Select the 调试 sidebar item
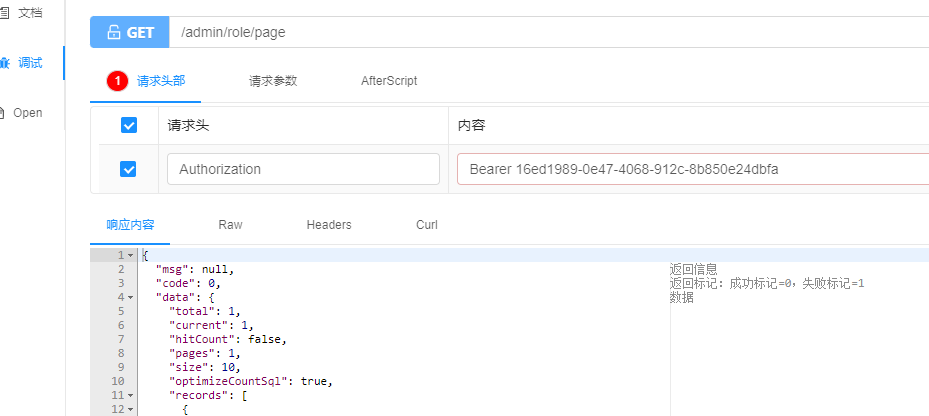The width and height of the screenshot is (929, 416). coord(30,63)
